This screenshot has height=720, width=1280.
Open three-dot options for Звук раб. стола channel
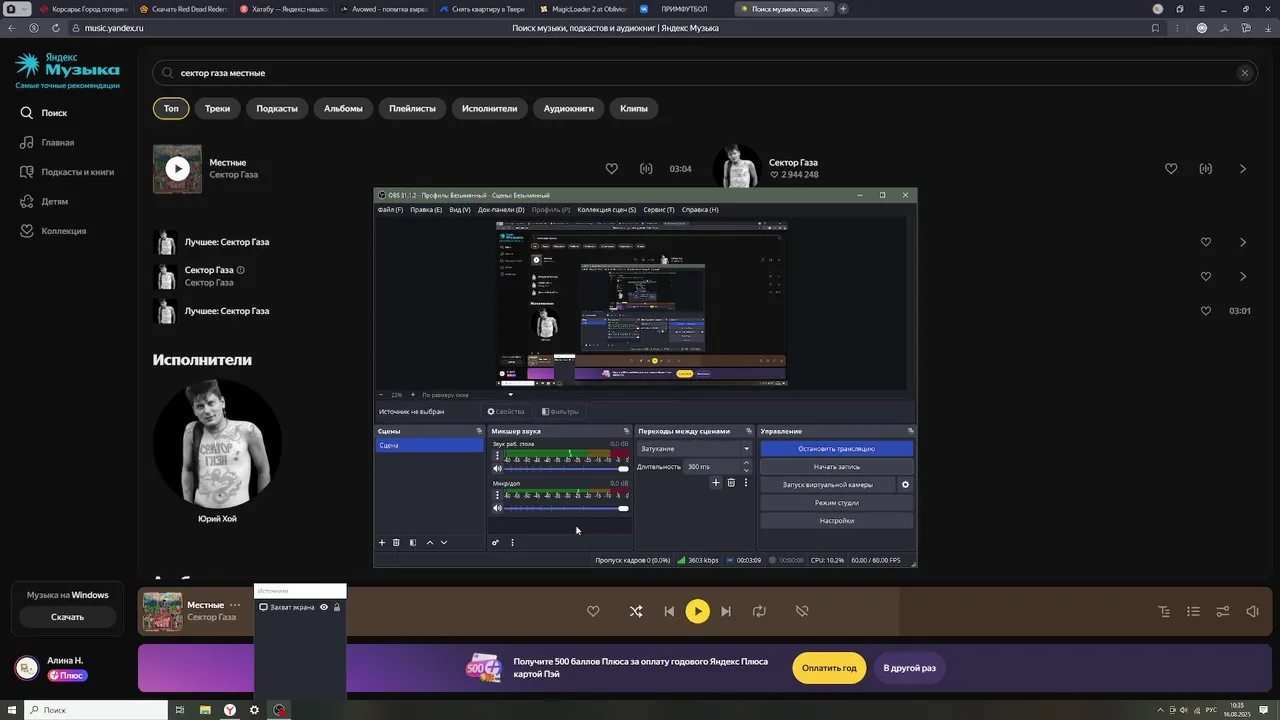pyautogui.click(x=497, y=455)
